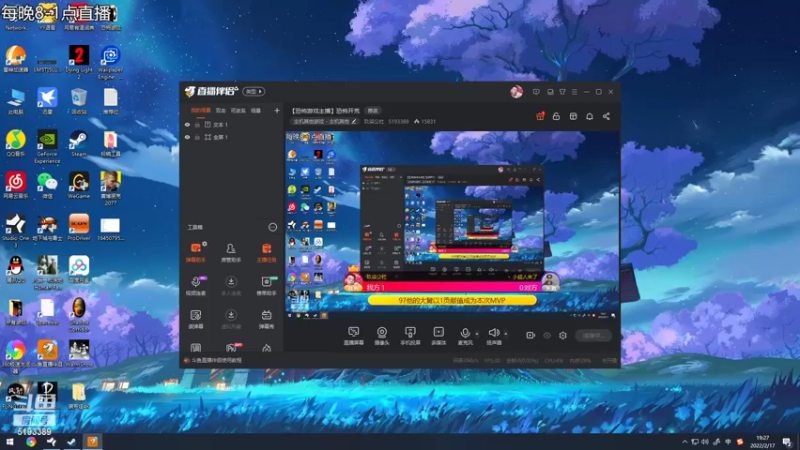Click the live preview canvas
The image size is (800, 450).
click(452, 226)
